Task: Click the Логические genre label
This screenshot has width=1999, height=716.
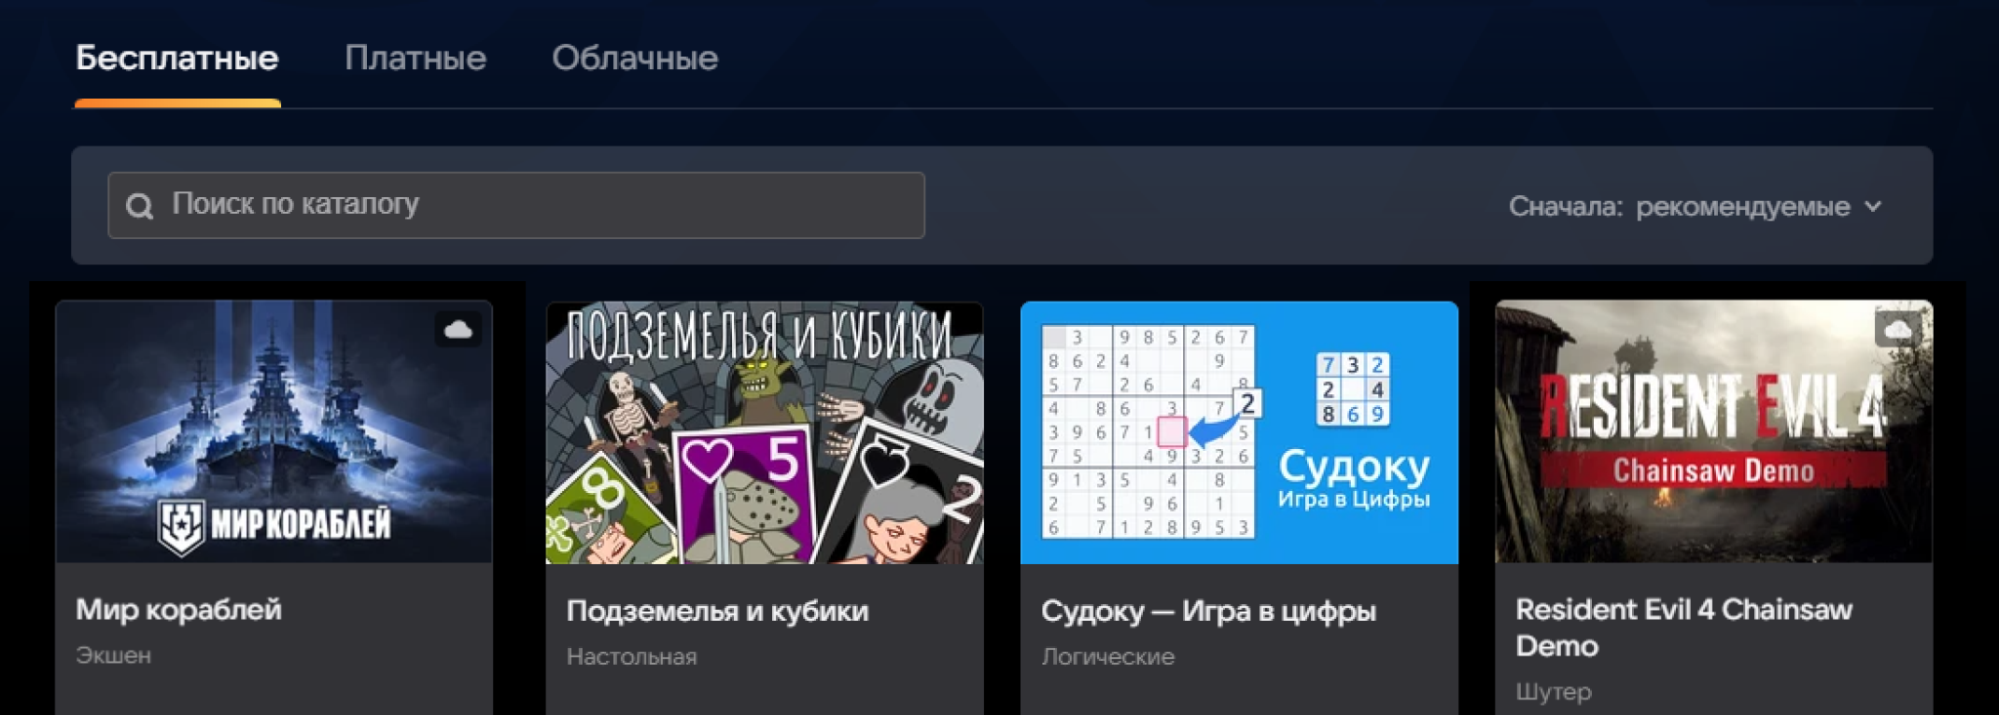Action: coord(1108,656)
